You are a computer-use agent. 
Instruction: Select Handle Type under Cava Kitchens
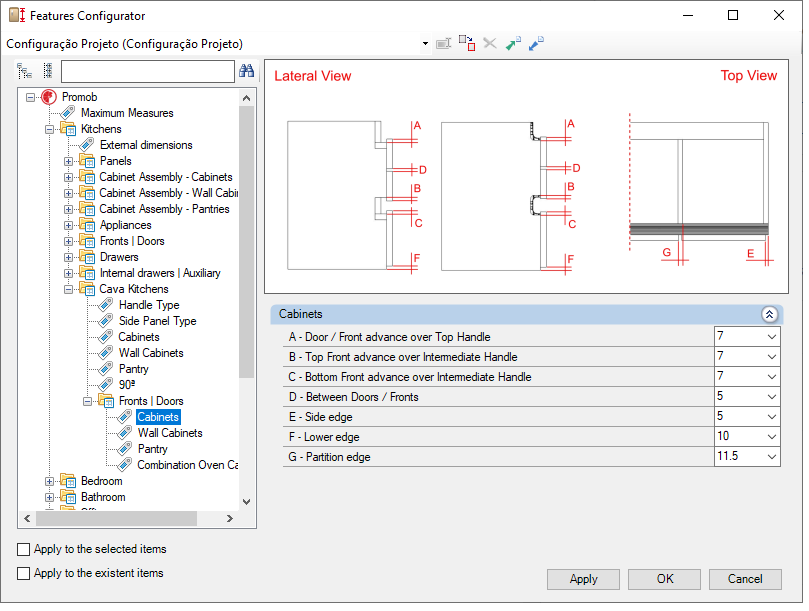pyautogui.click(x=149, y=305)
